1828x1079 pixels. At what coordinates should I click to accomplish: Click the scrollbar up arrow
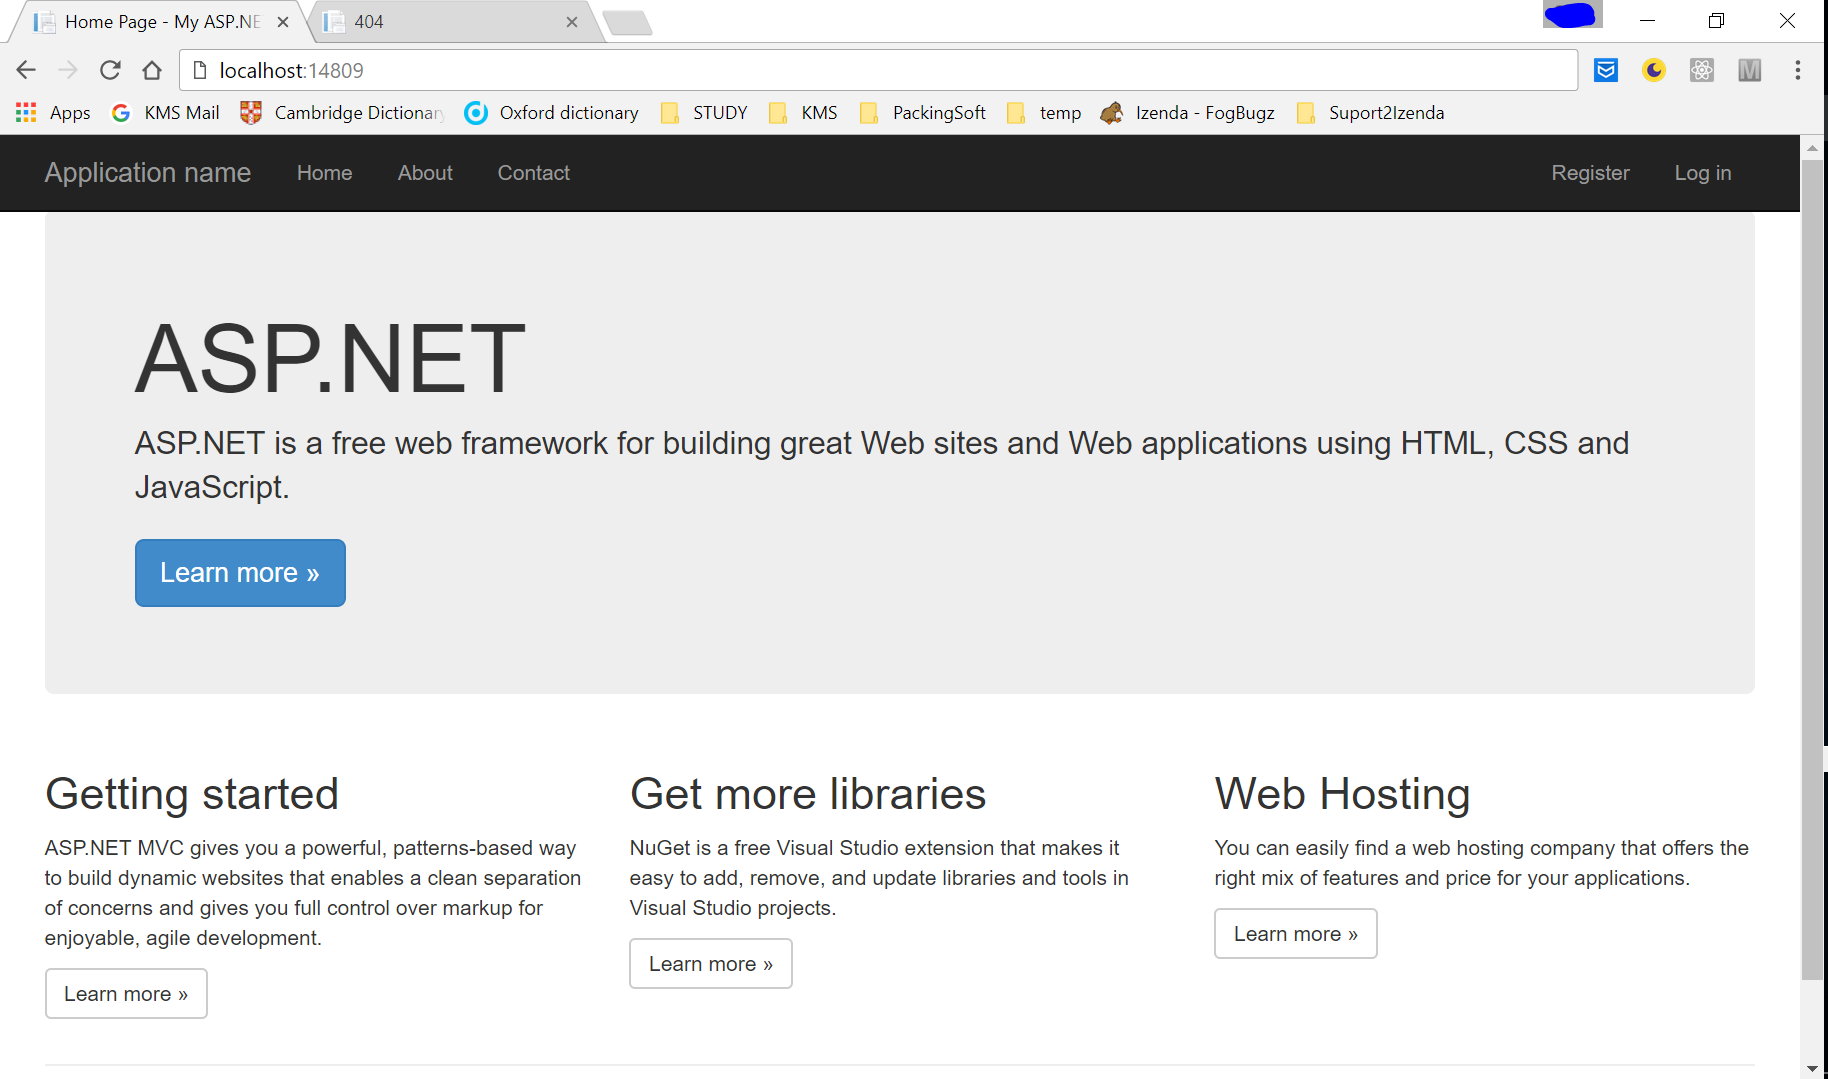pos(1812,148)
